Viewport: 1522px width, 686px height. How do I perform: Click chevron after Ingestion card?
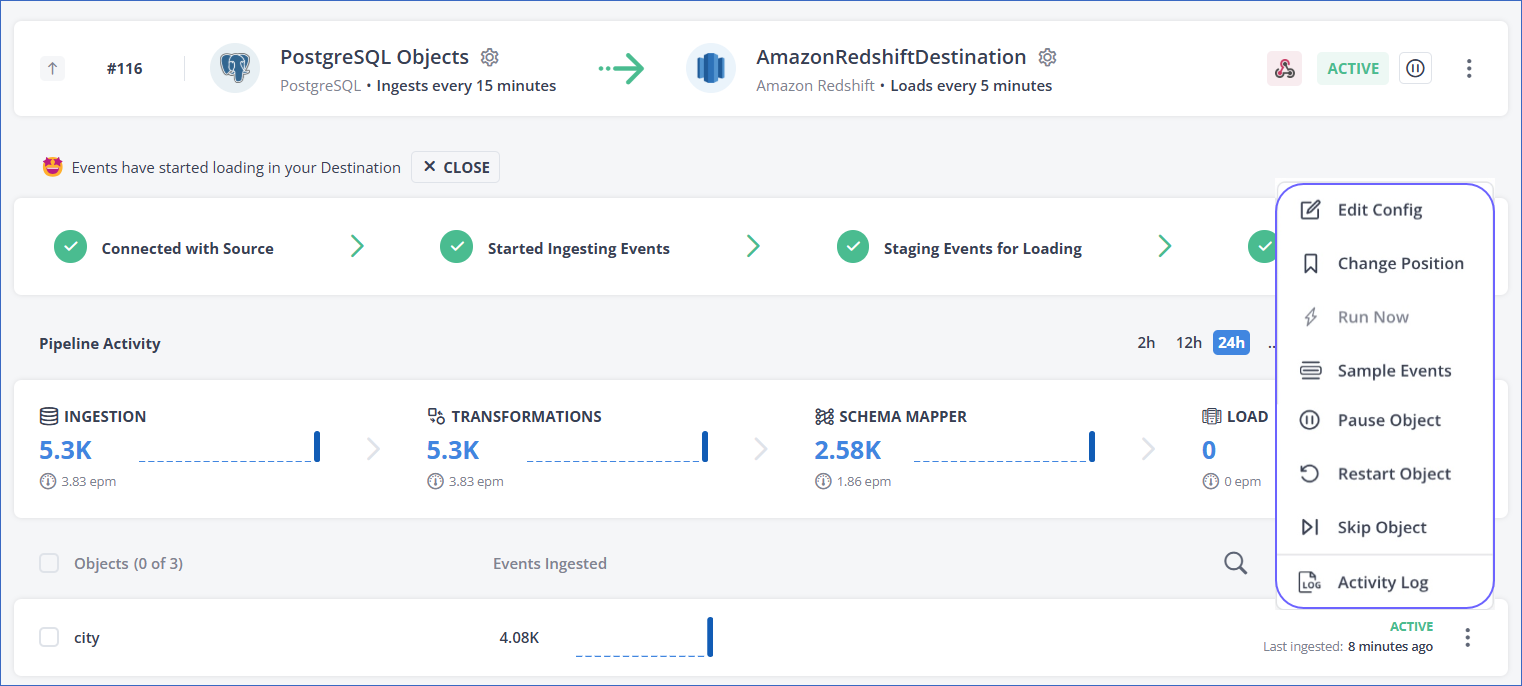click(373, 448)
